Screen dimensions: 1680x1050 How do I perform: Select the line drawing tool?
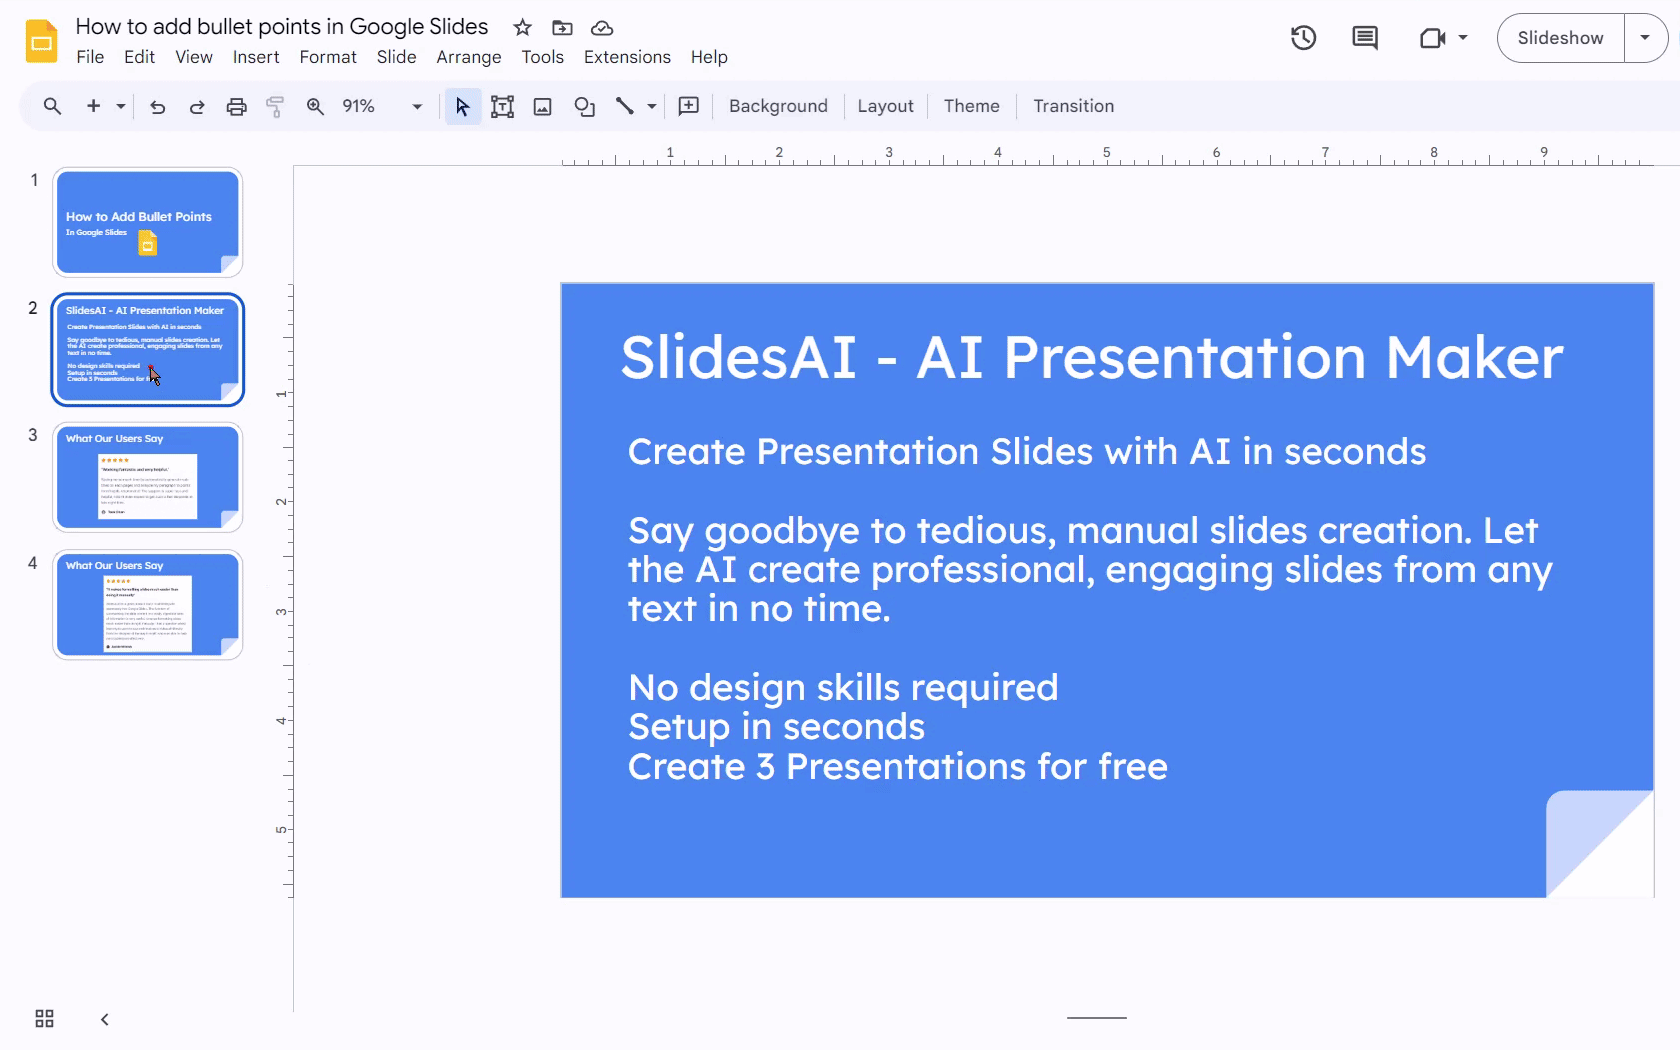point(627,106)
